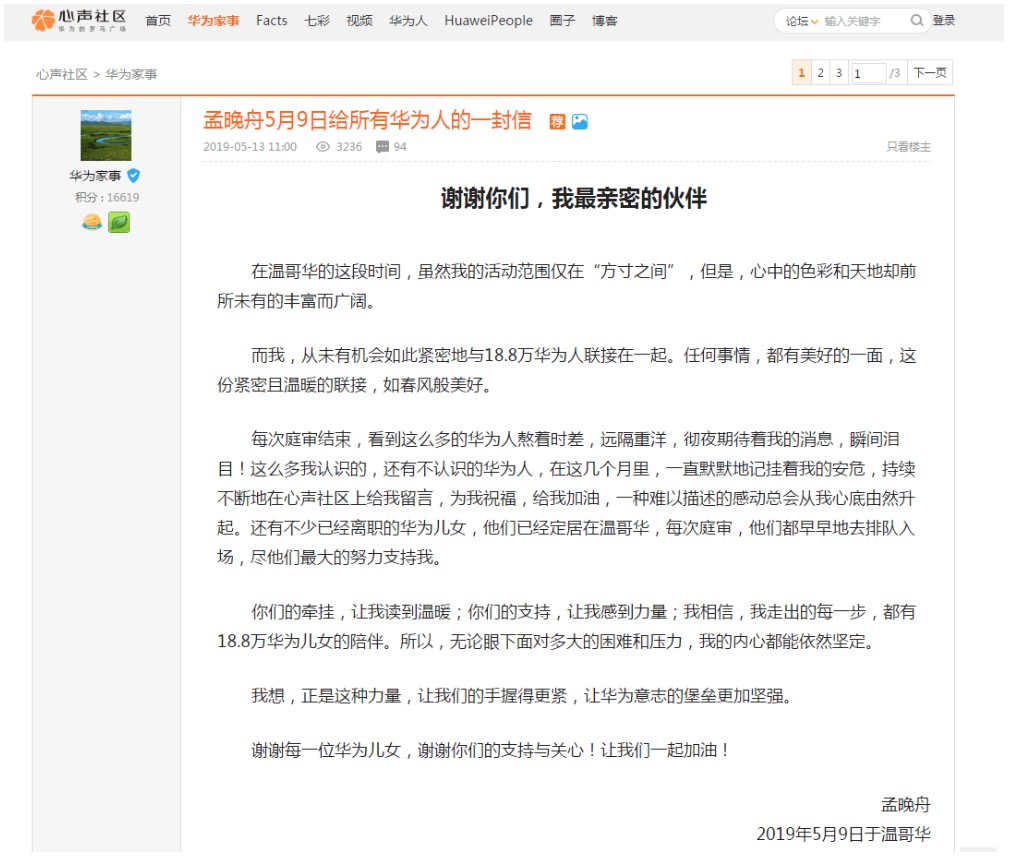Open the HuaweiPeople navigation item

click(488, 21)
